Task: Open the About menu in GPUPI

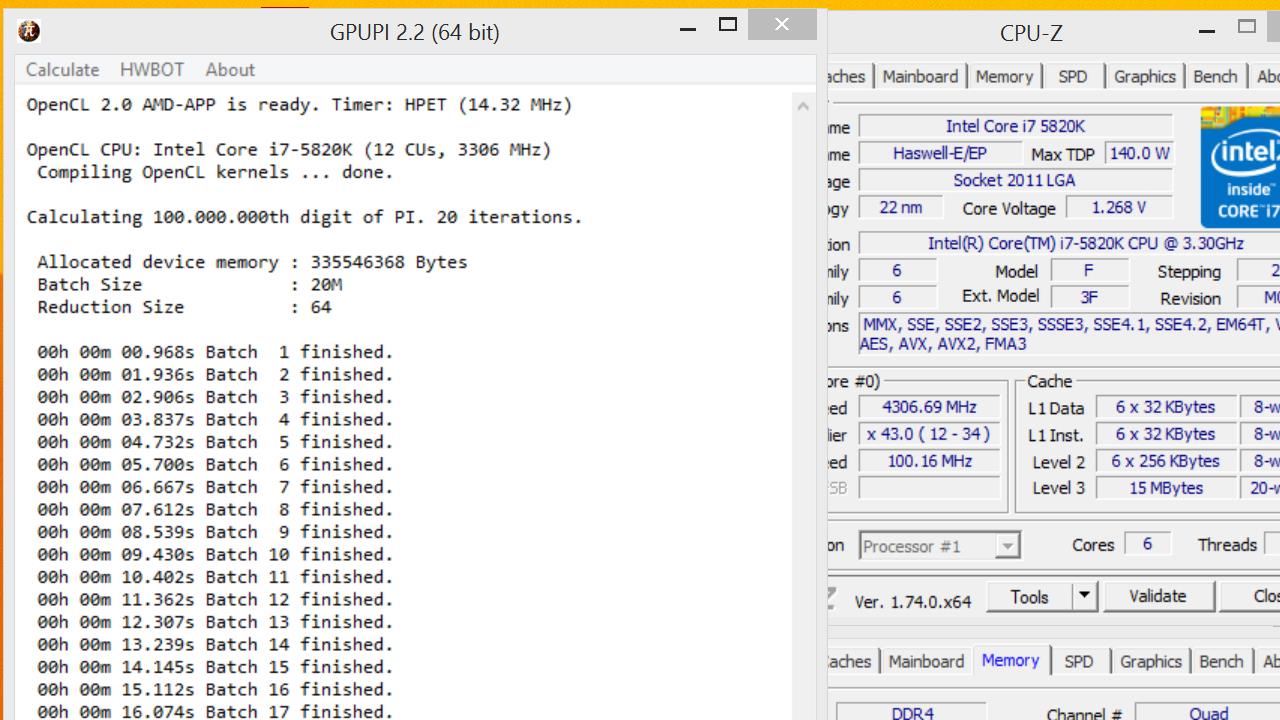Action: [x=230, y=70]
